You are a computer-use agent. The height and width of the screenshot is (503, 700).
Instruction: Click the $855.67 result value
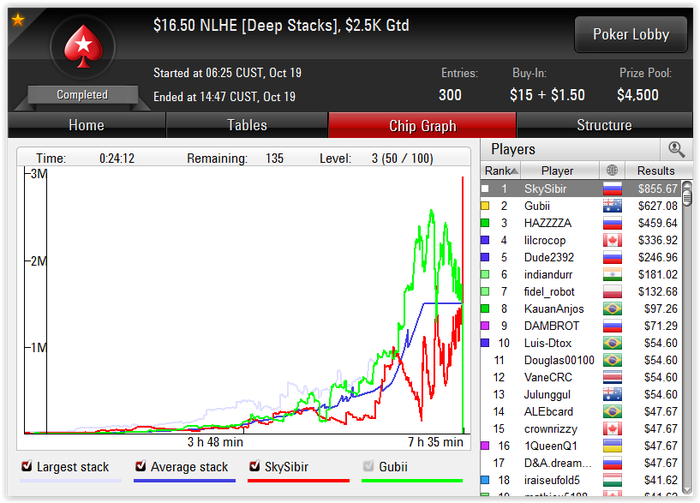point(658,189)
